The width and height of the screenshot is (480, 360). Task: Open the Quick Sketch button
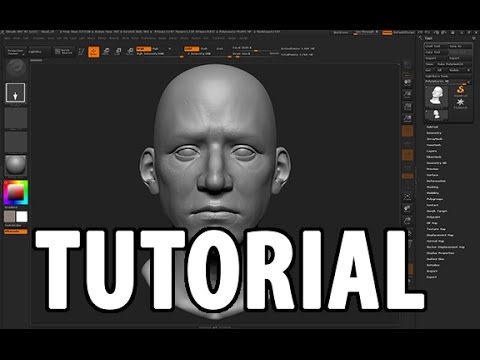pyautogui.click(x=63, y=52)
